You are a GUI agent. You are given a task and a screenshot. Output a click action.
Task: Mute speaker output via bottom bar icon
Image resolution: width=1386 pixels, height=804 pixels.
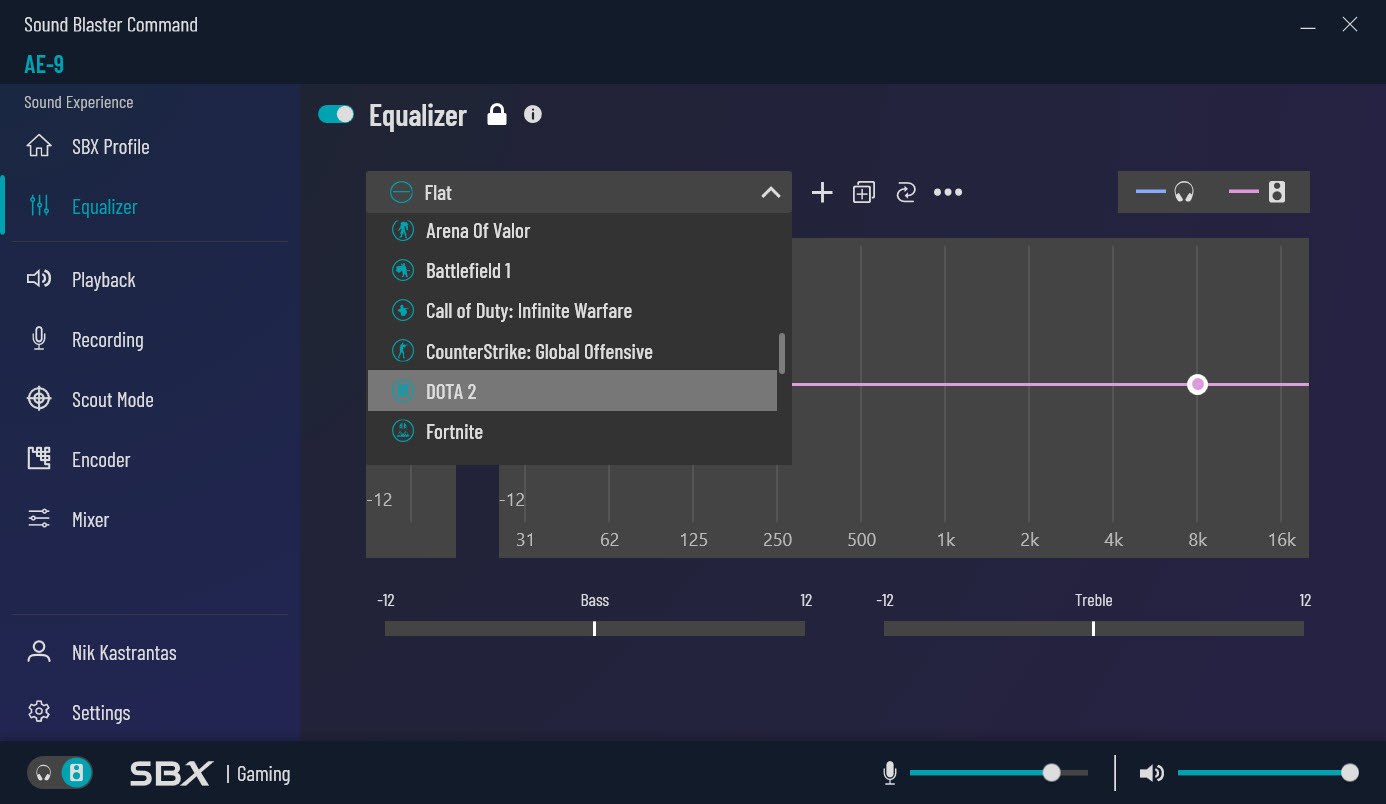click(1152, 773)
